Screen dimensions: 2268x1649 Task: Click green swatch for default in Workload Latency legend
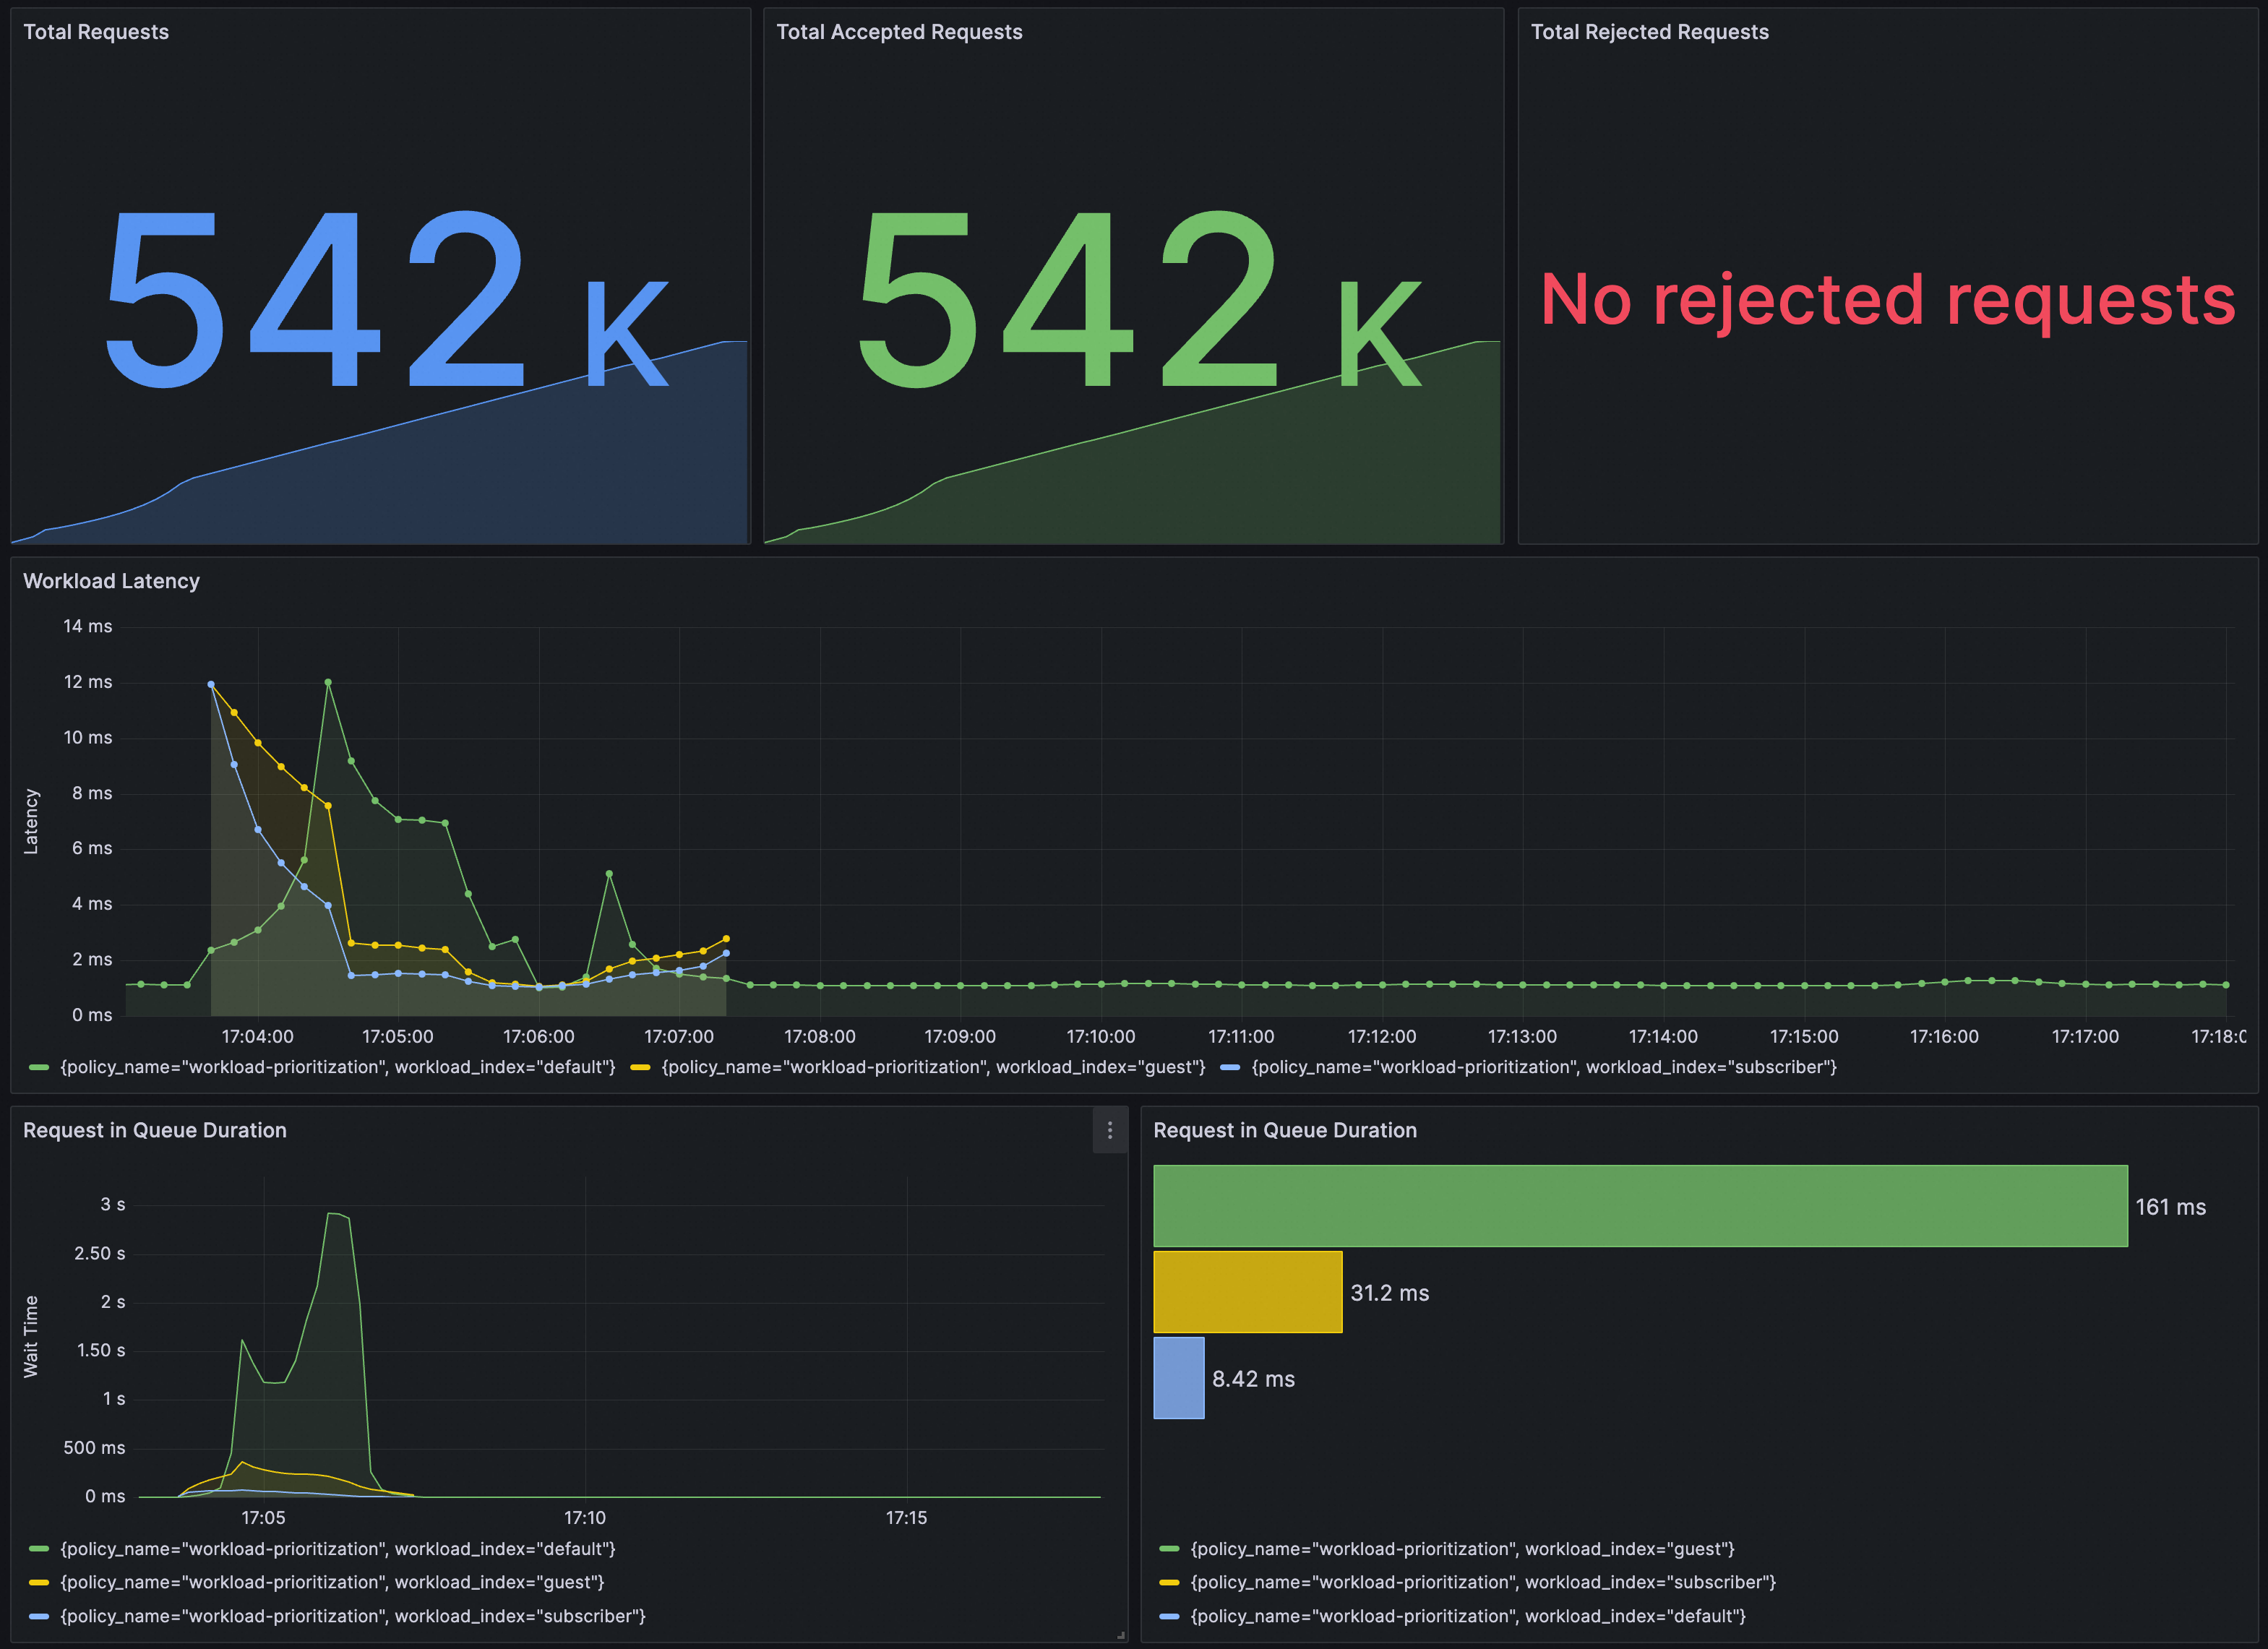click(39, 1068)
